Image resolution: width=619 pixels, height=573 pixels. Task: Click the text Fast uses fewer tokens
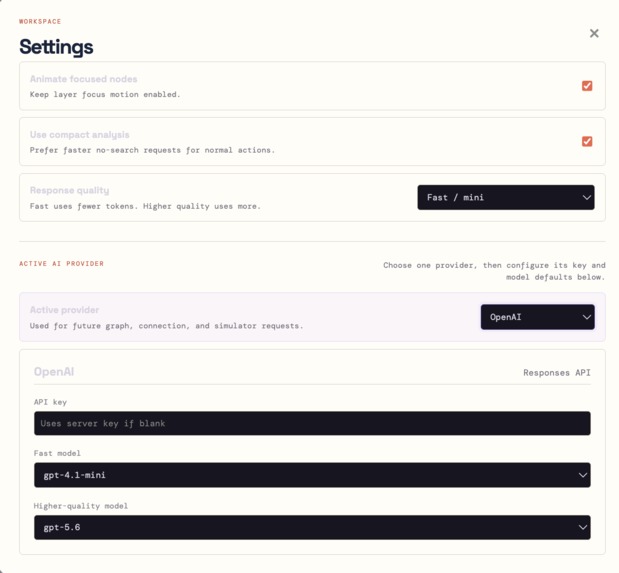145,206
